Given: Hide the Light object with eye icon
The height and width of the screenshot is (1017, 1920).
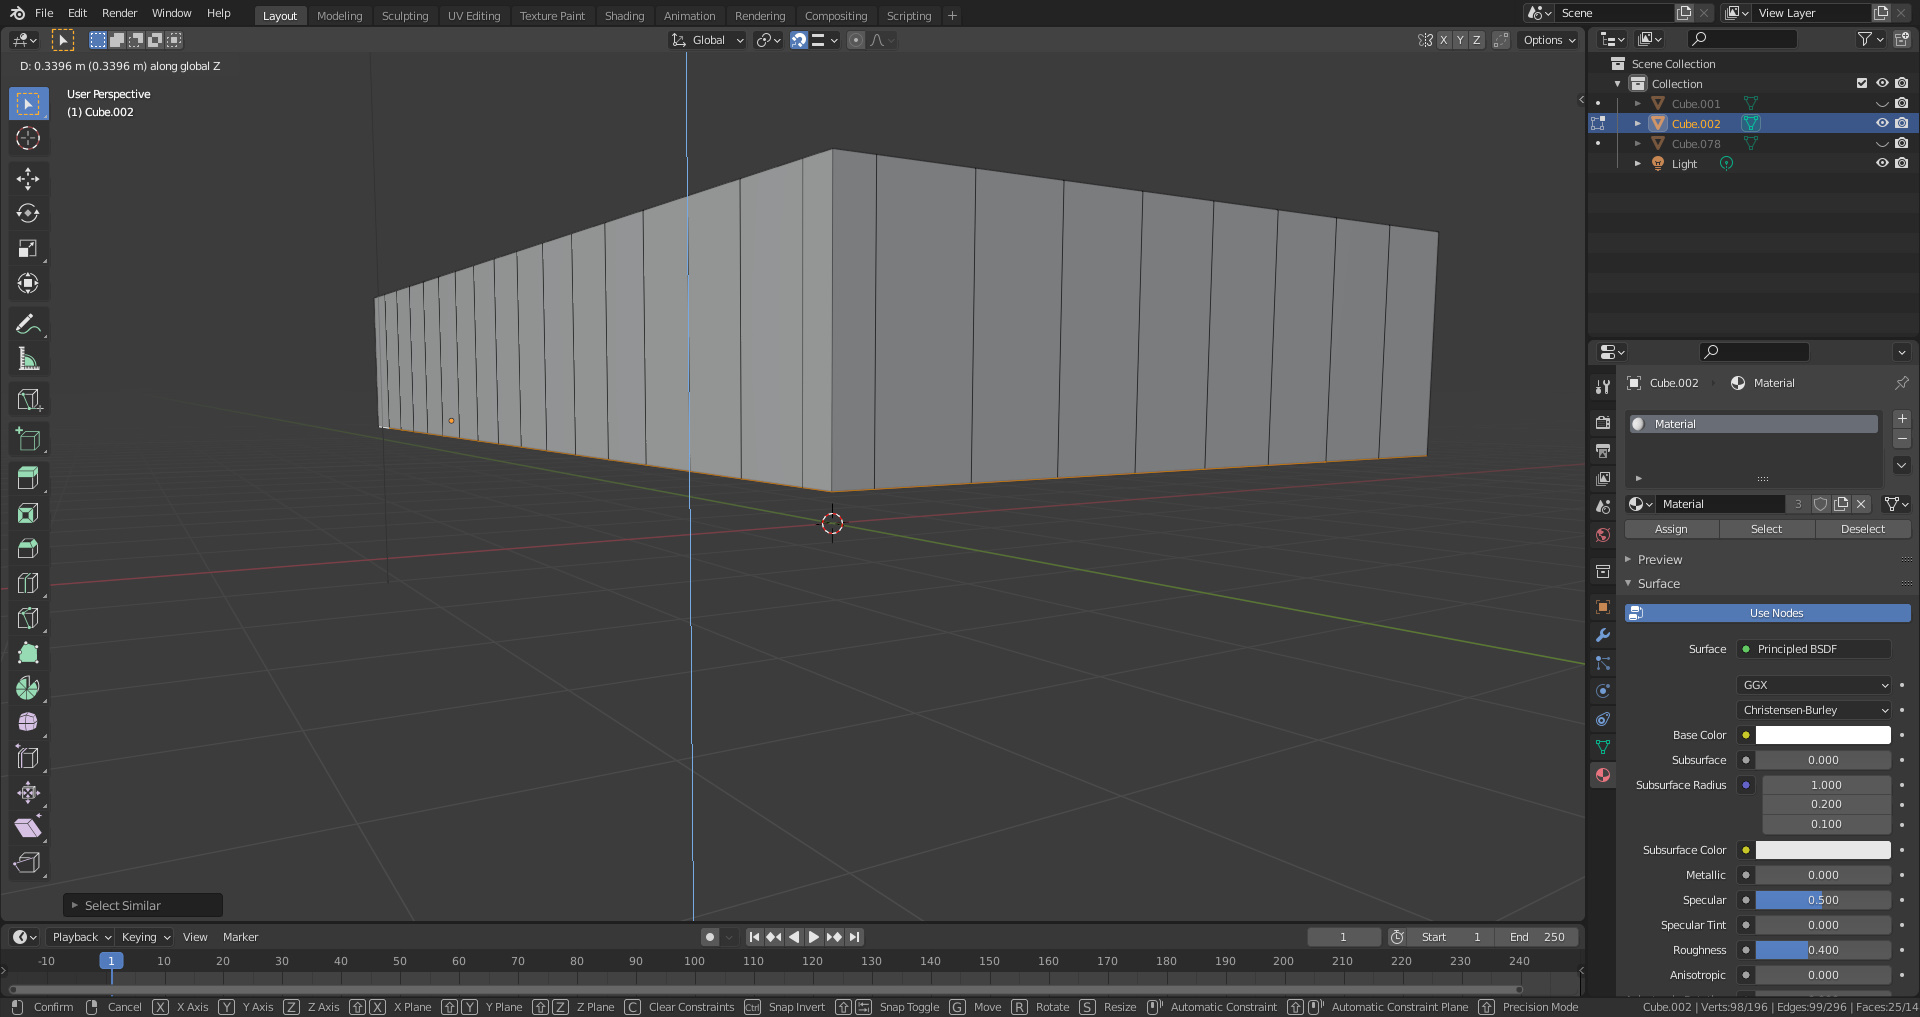Looking at the screenshot, I should (x=1881, y=163).
